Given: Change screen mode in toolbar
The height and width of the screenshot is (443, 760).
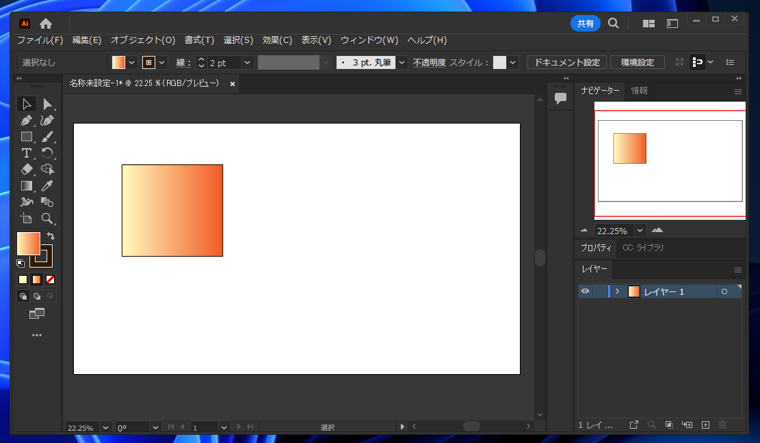Looking at the screenshot, I should coord(37,314).
